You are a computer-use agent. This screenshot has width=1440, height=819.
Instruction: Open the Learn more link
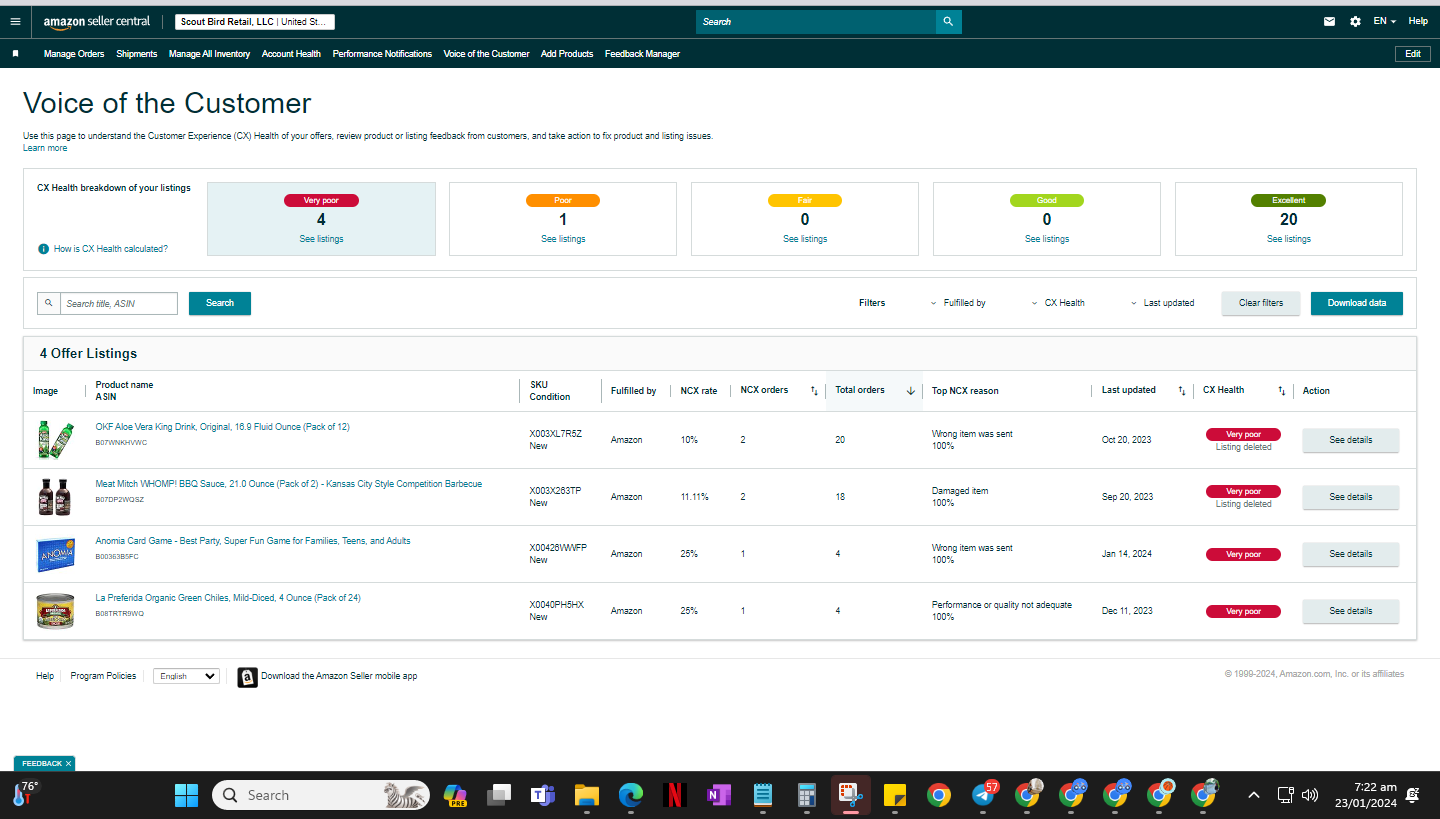click(x=45, y=148)
